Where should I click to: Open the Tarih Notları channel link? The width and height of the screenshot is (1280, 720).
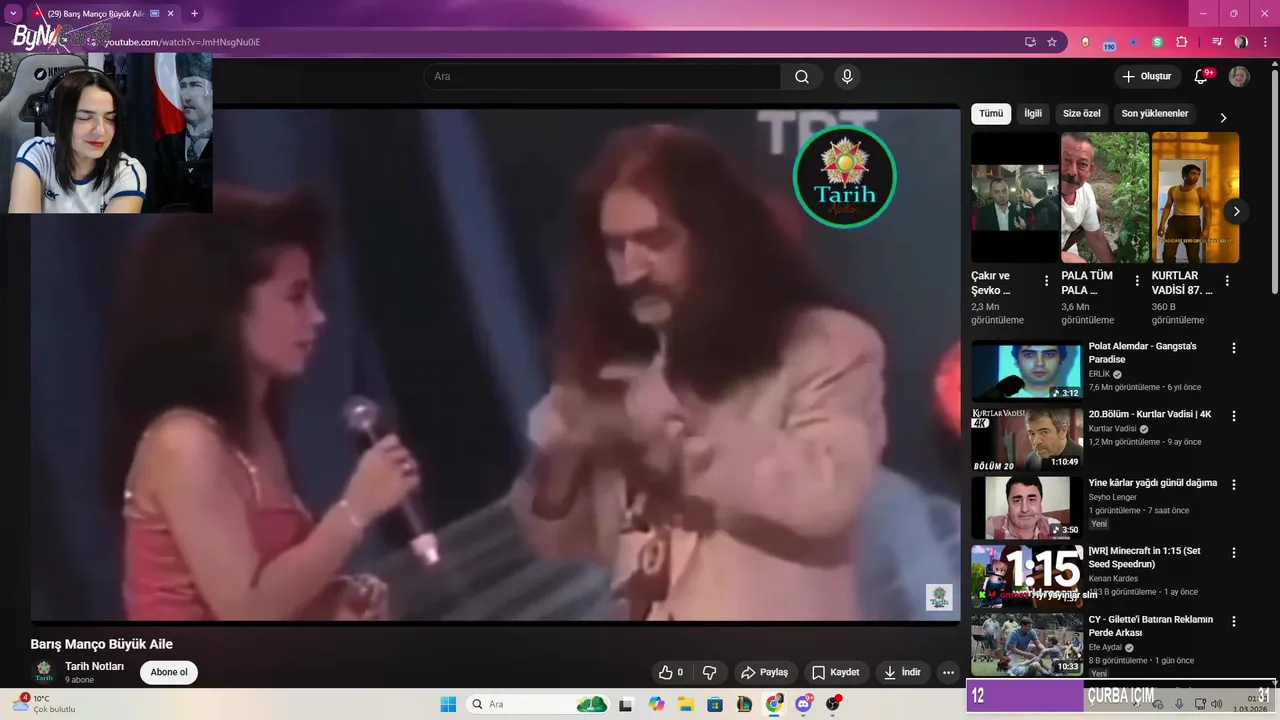click(95, 666)
